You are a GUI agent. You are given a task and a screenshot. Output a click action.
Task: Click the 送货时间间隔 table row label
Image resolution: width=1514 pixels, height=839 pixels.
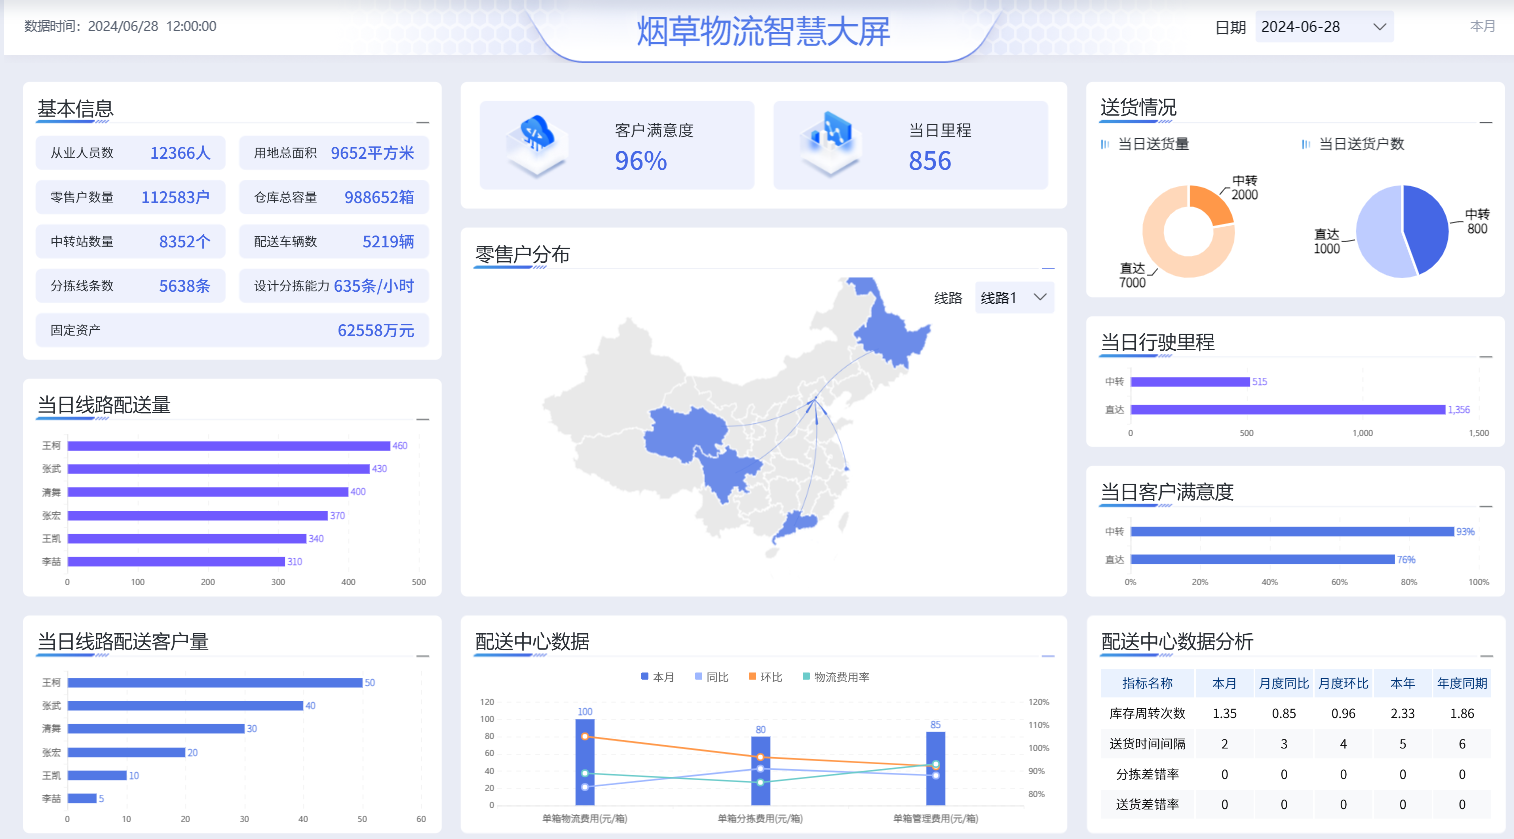pyautogui.click(x=1147, y=744)
